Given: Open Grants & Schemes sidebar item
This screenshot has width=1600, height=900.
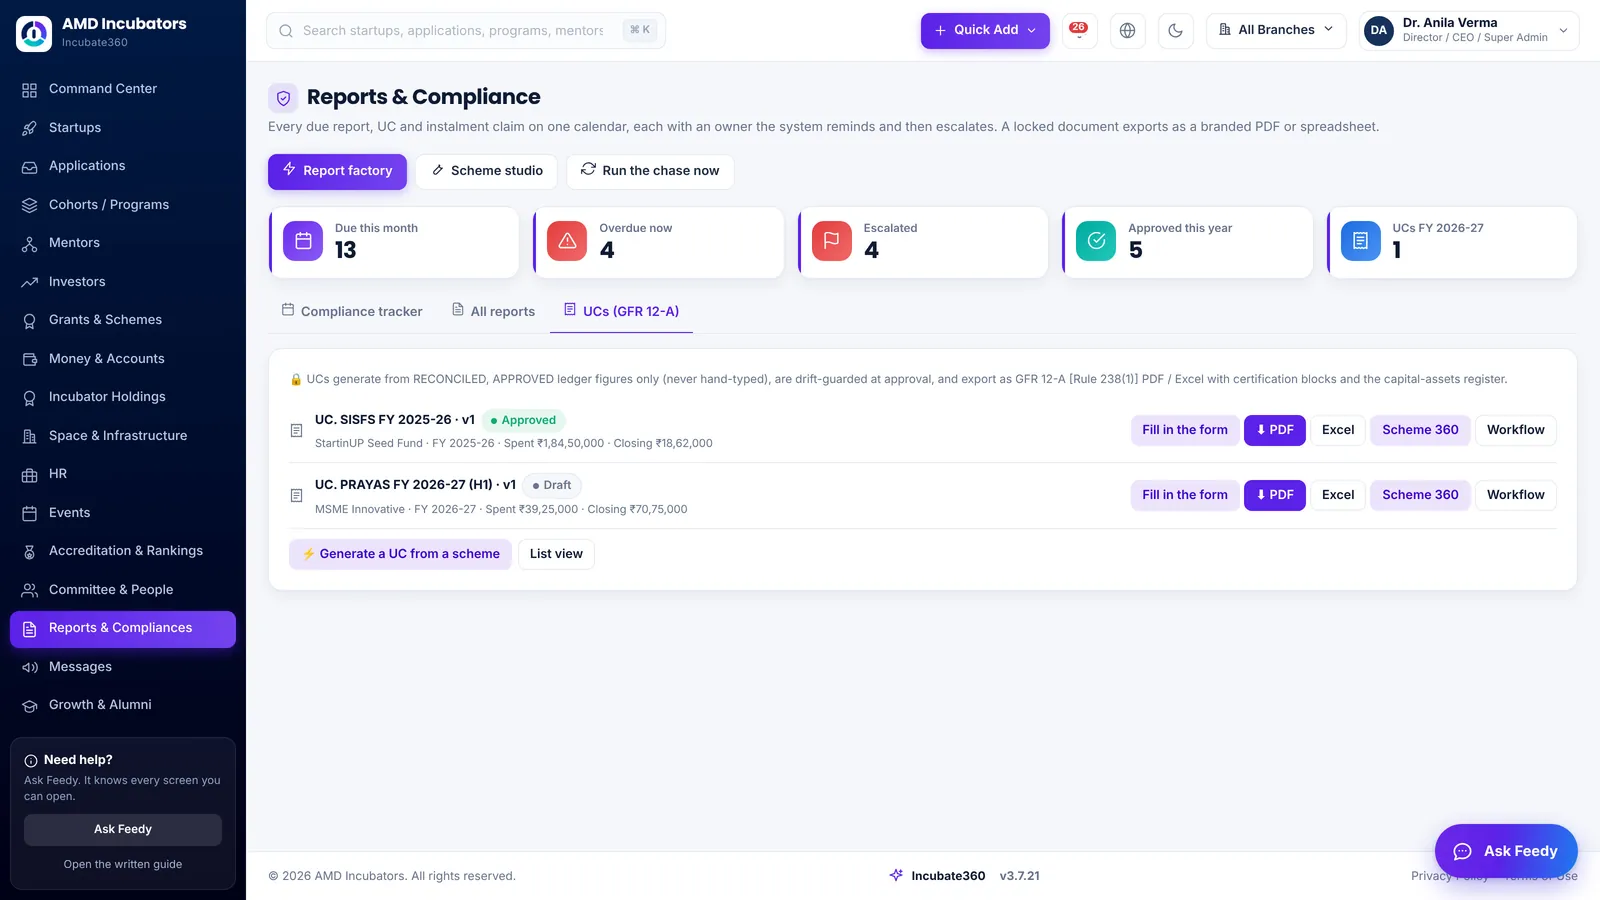Looking at the screenshot, I should (123, 320).
